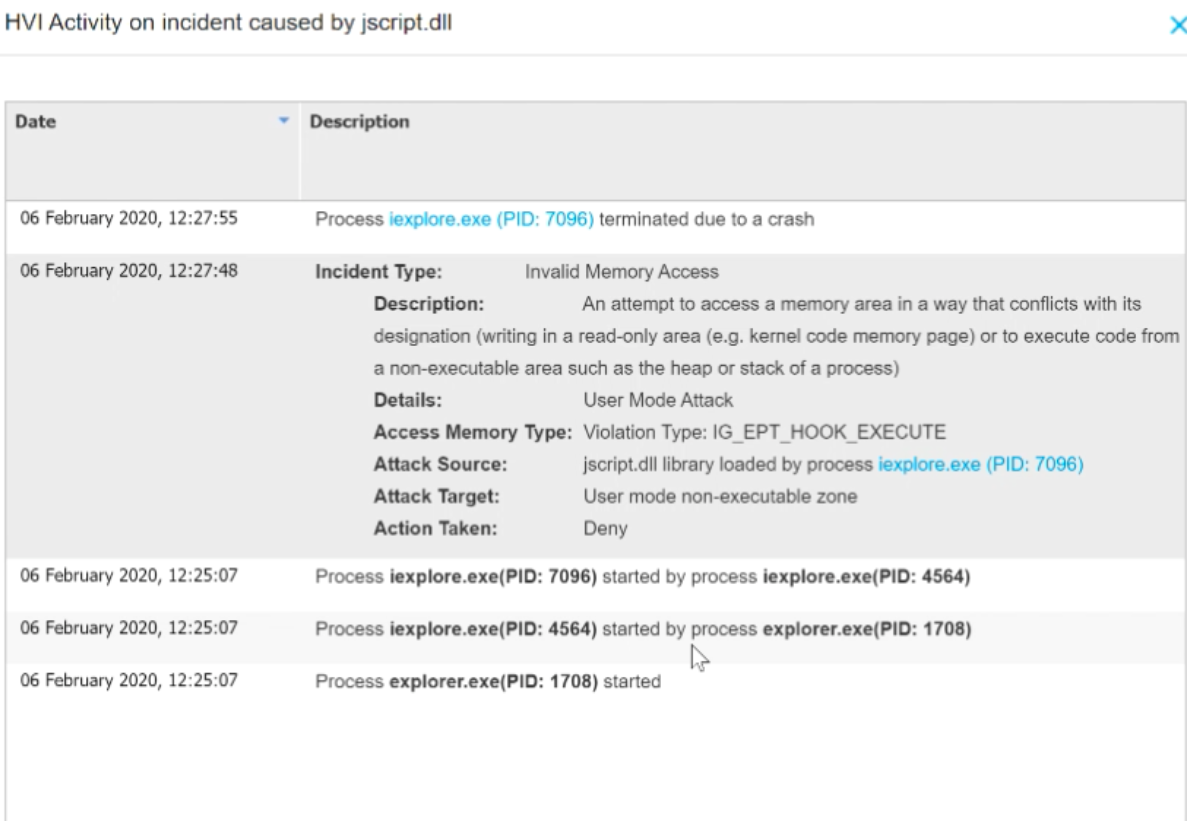The width and height of the screenshot is (1187, 821).
Task: Select the Date column header
Action: [36, 122]
